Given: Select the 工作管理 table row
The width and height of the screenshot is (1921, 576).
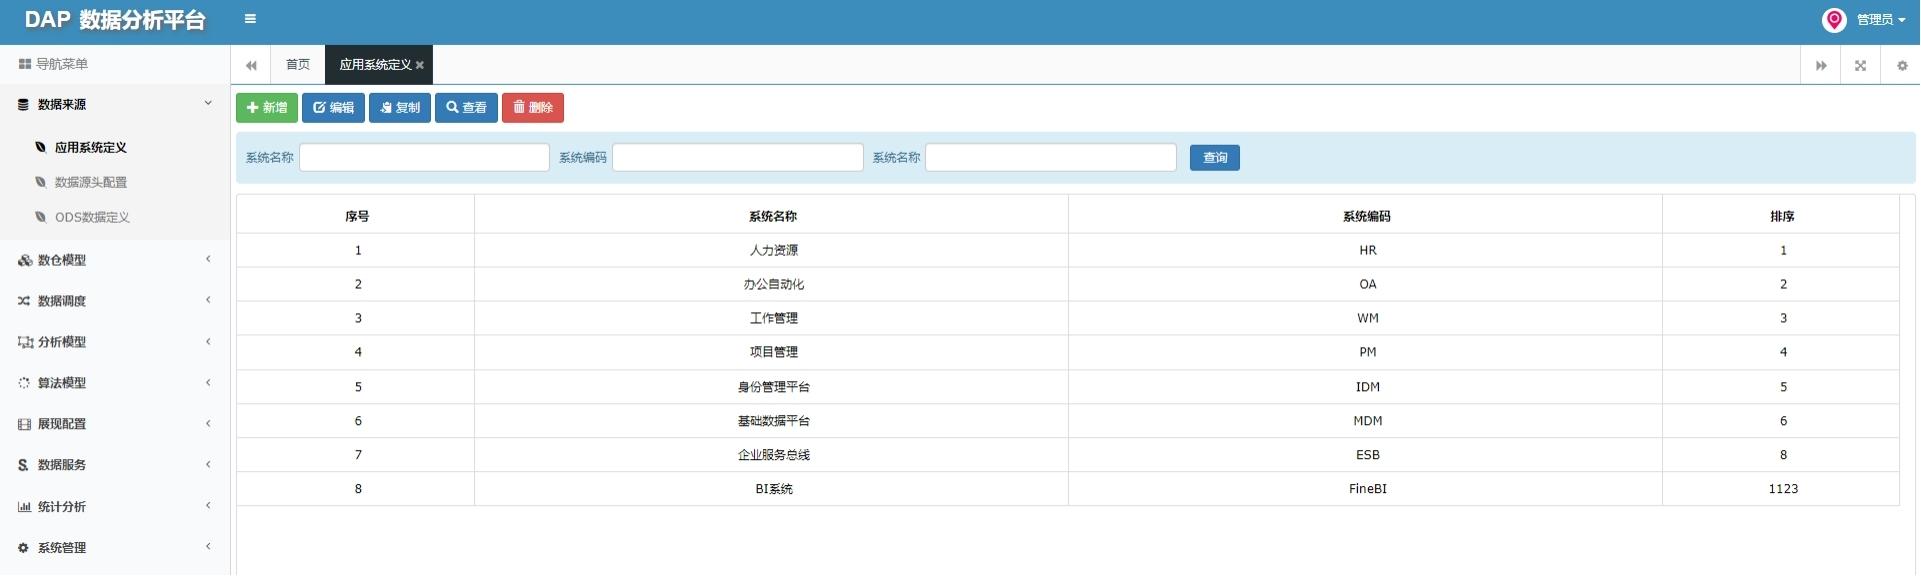Looking at the screenshot, I should click(1068, 319).
